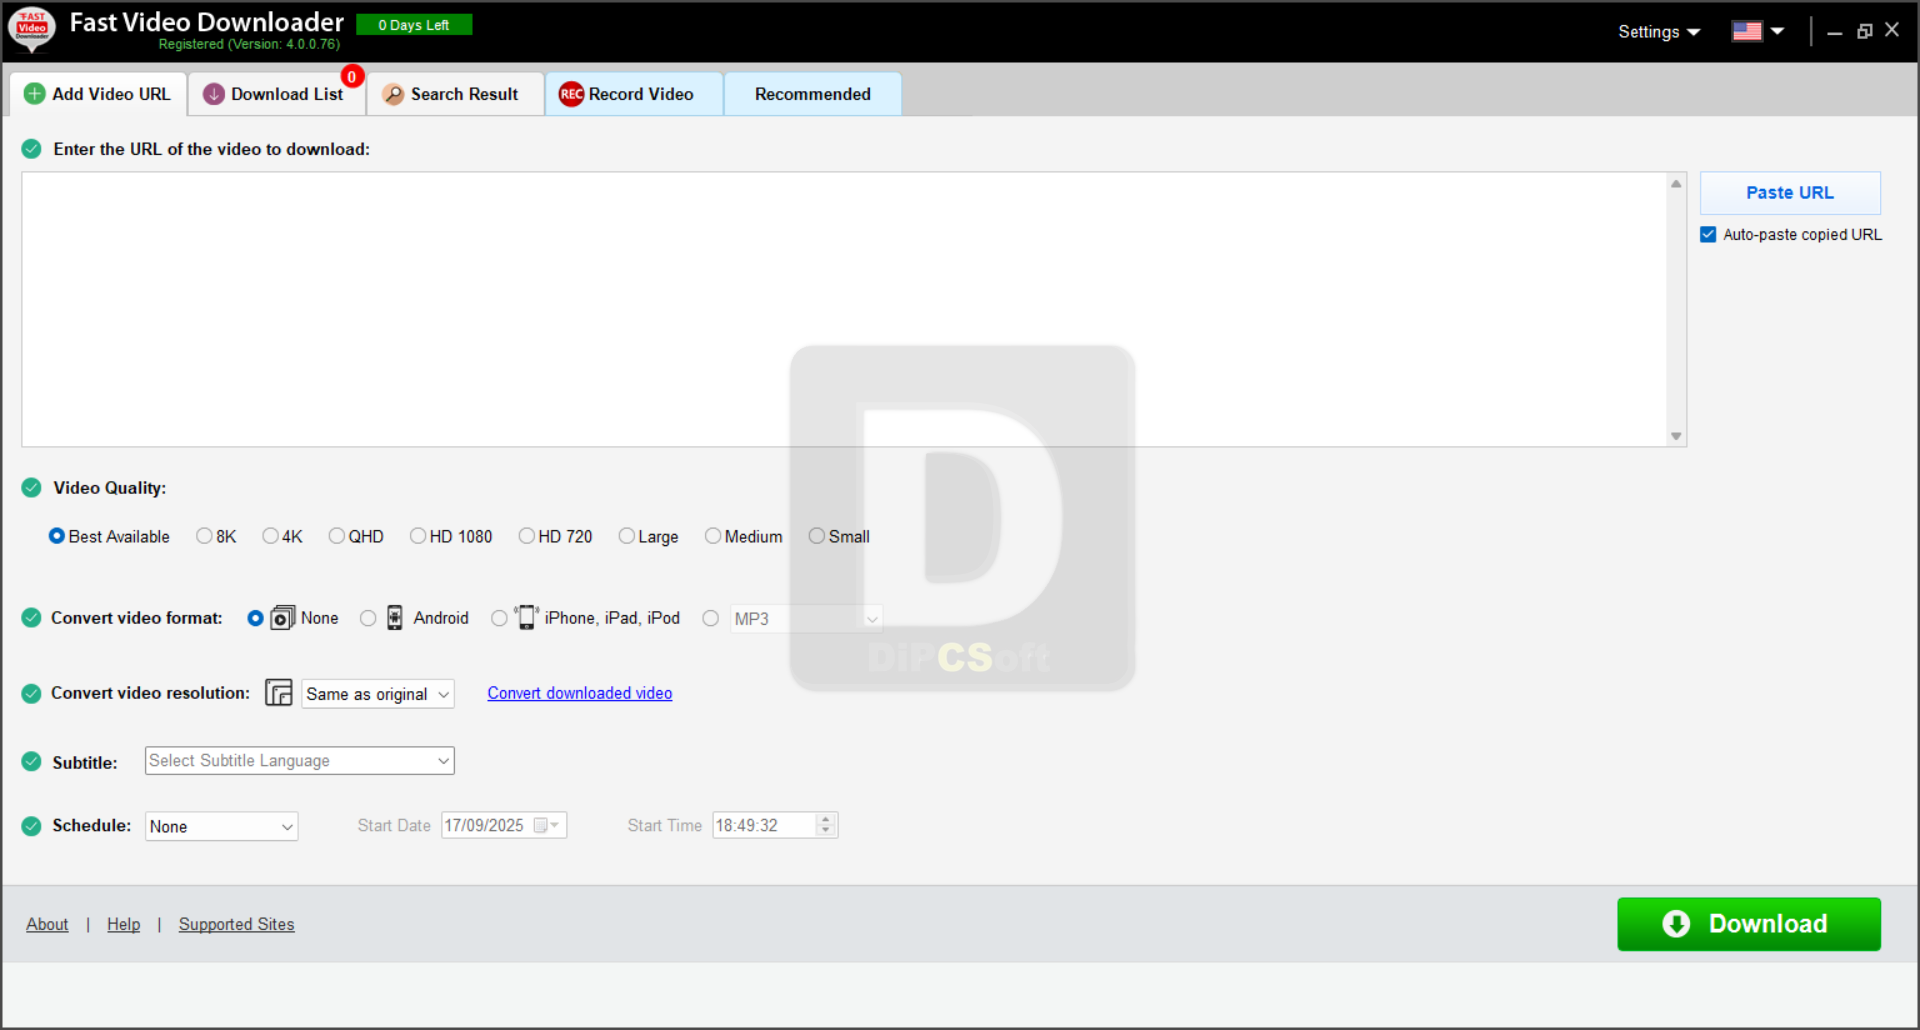Click the green check icon beside Enter the URL

pos(32,149)
